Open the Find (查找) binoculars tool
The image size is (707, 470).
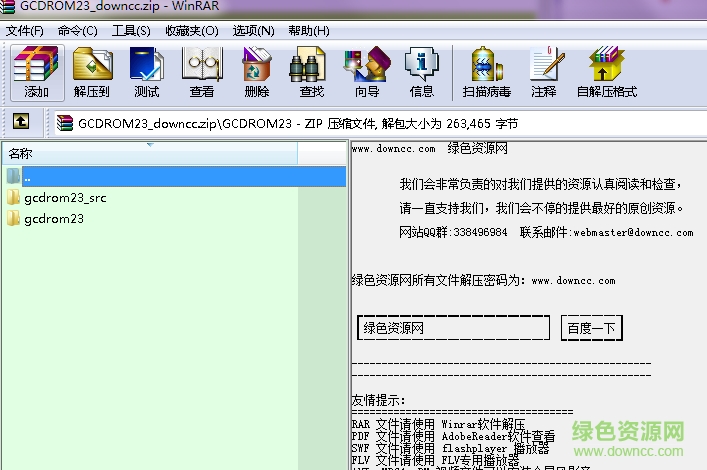tap(312, 72)
